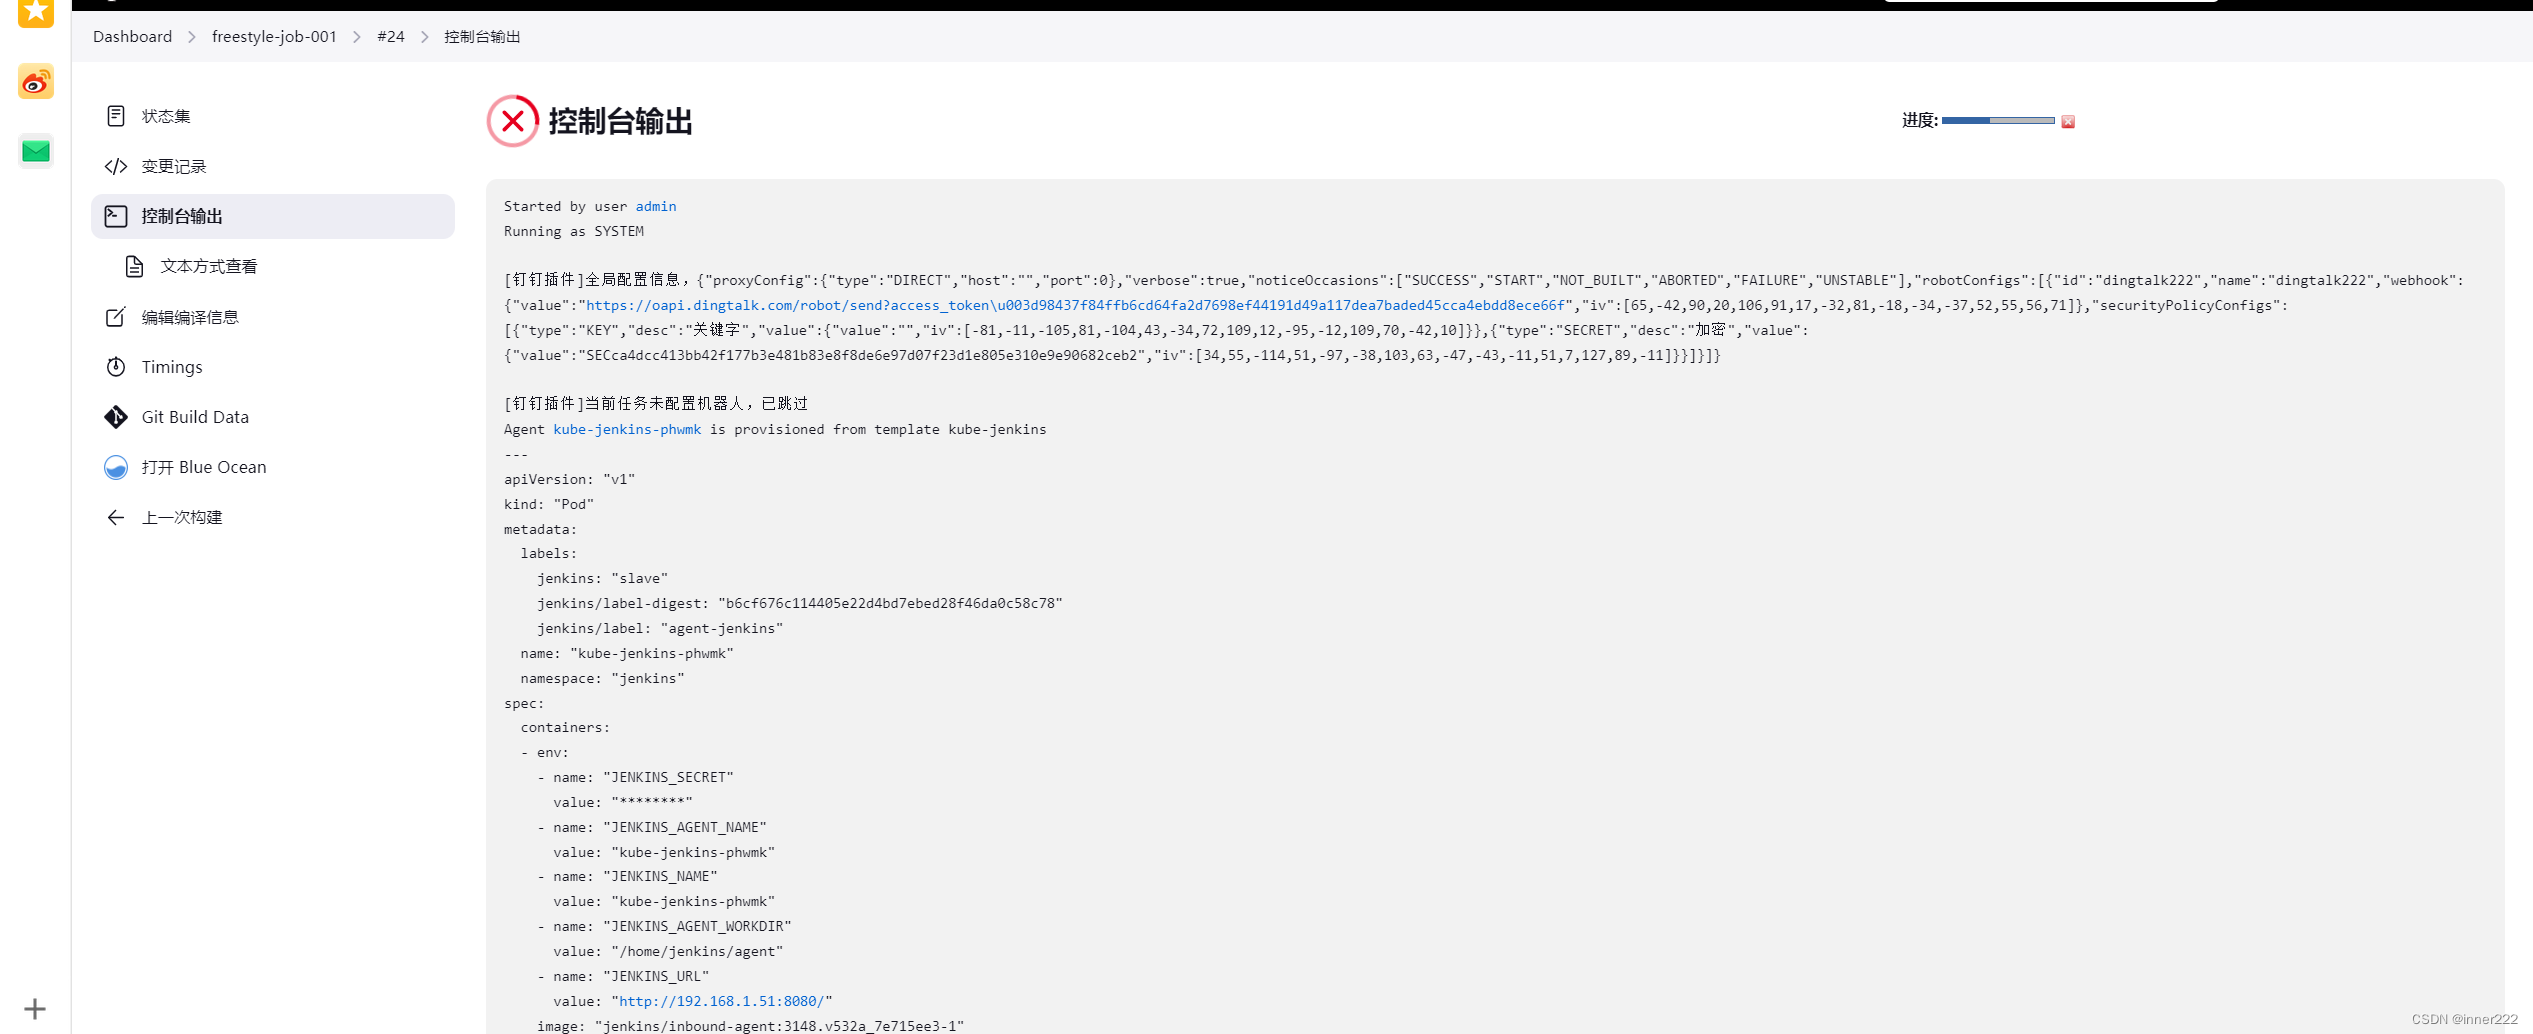Select 控制台输出 in the side menu
This screenshot has width=2533, height=1034.
click(x=272, y=216)
